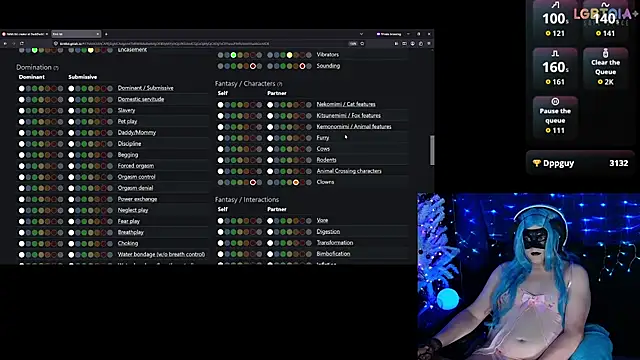Reload the page in the browser
This screenshot has width=640, height=360.
click(22, 44)
